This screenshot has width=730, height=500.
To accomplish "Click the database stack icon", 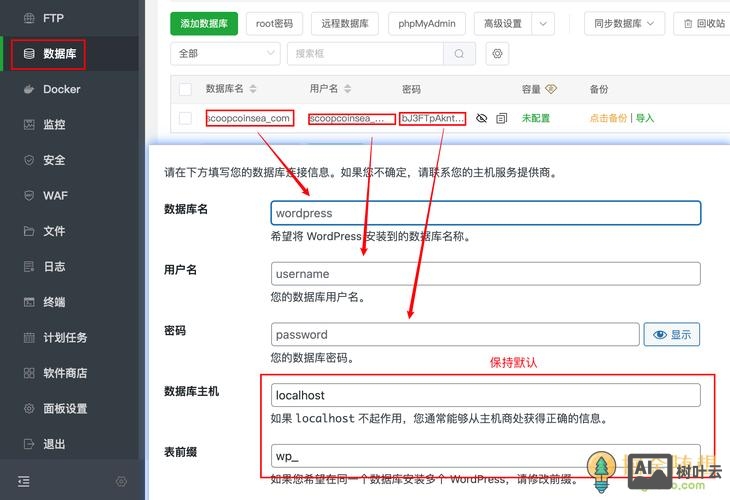I will [29, 54].
